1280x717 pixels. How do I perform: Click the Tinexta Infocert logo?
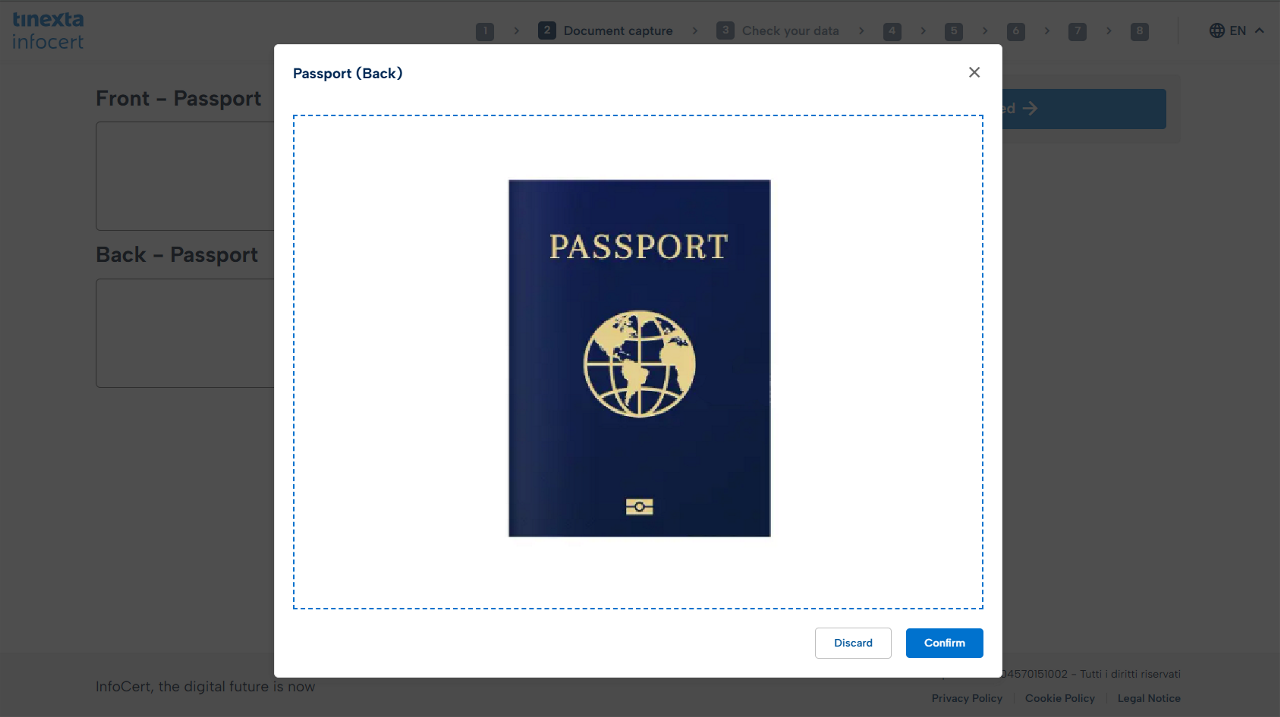(48, 31)
